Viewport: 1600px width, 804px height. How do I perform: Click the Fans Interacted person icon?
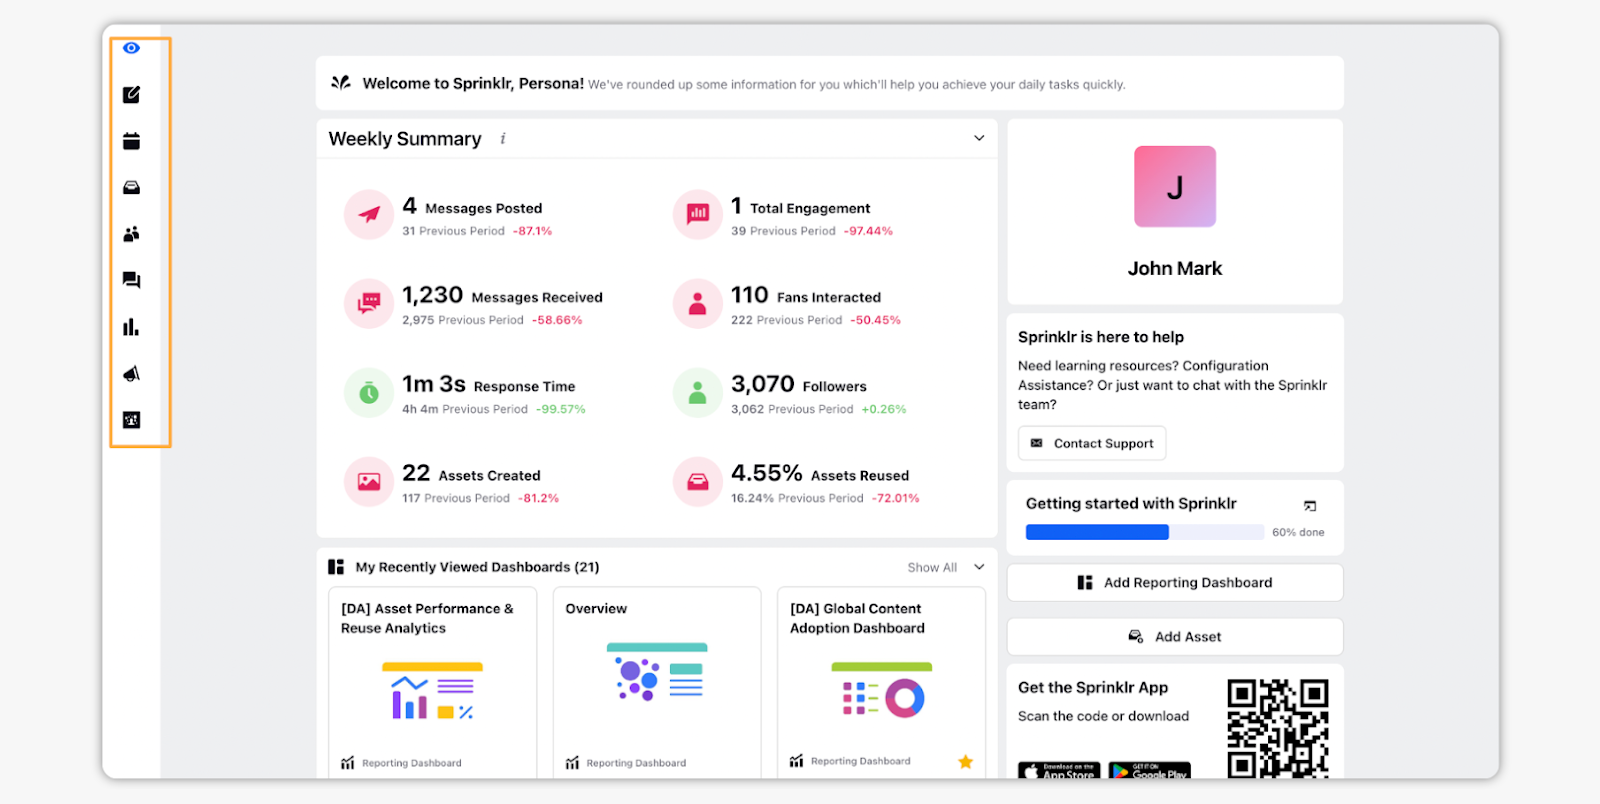point(698,303)
